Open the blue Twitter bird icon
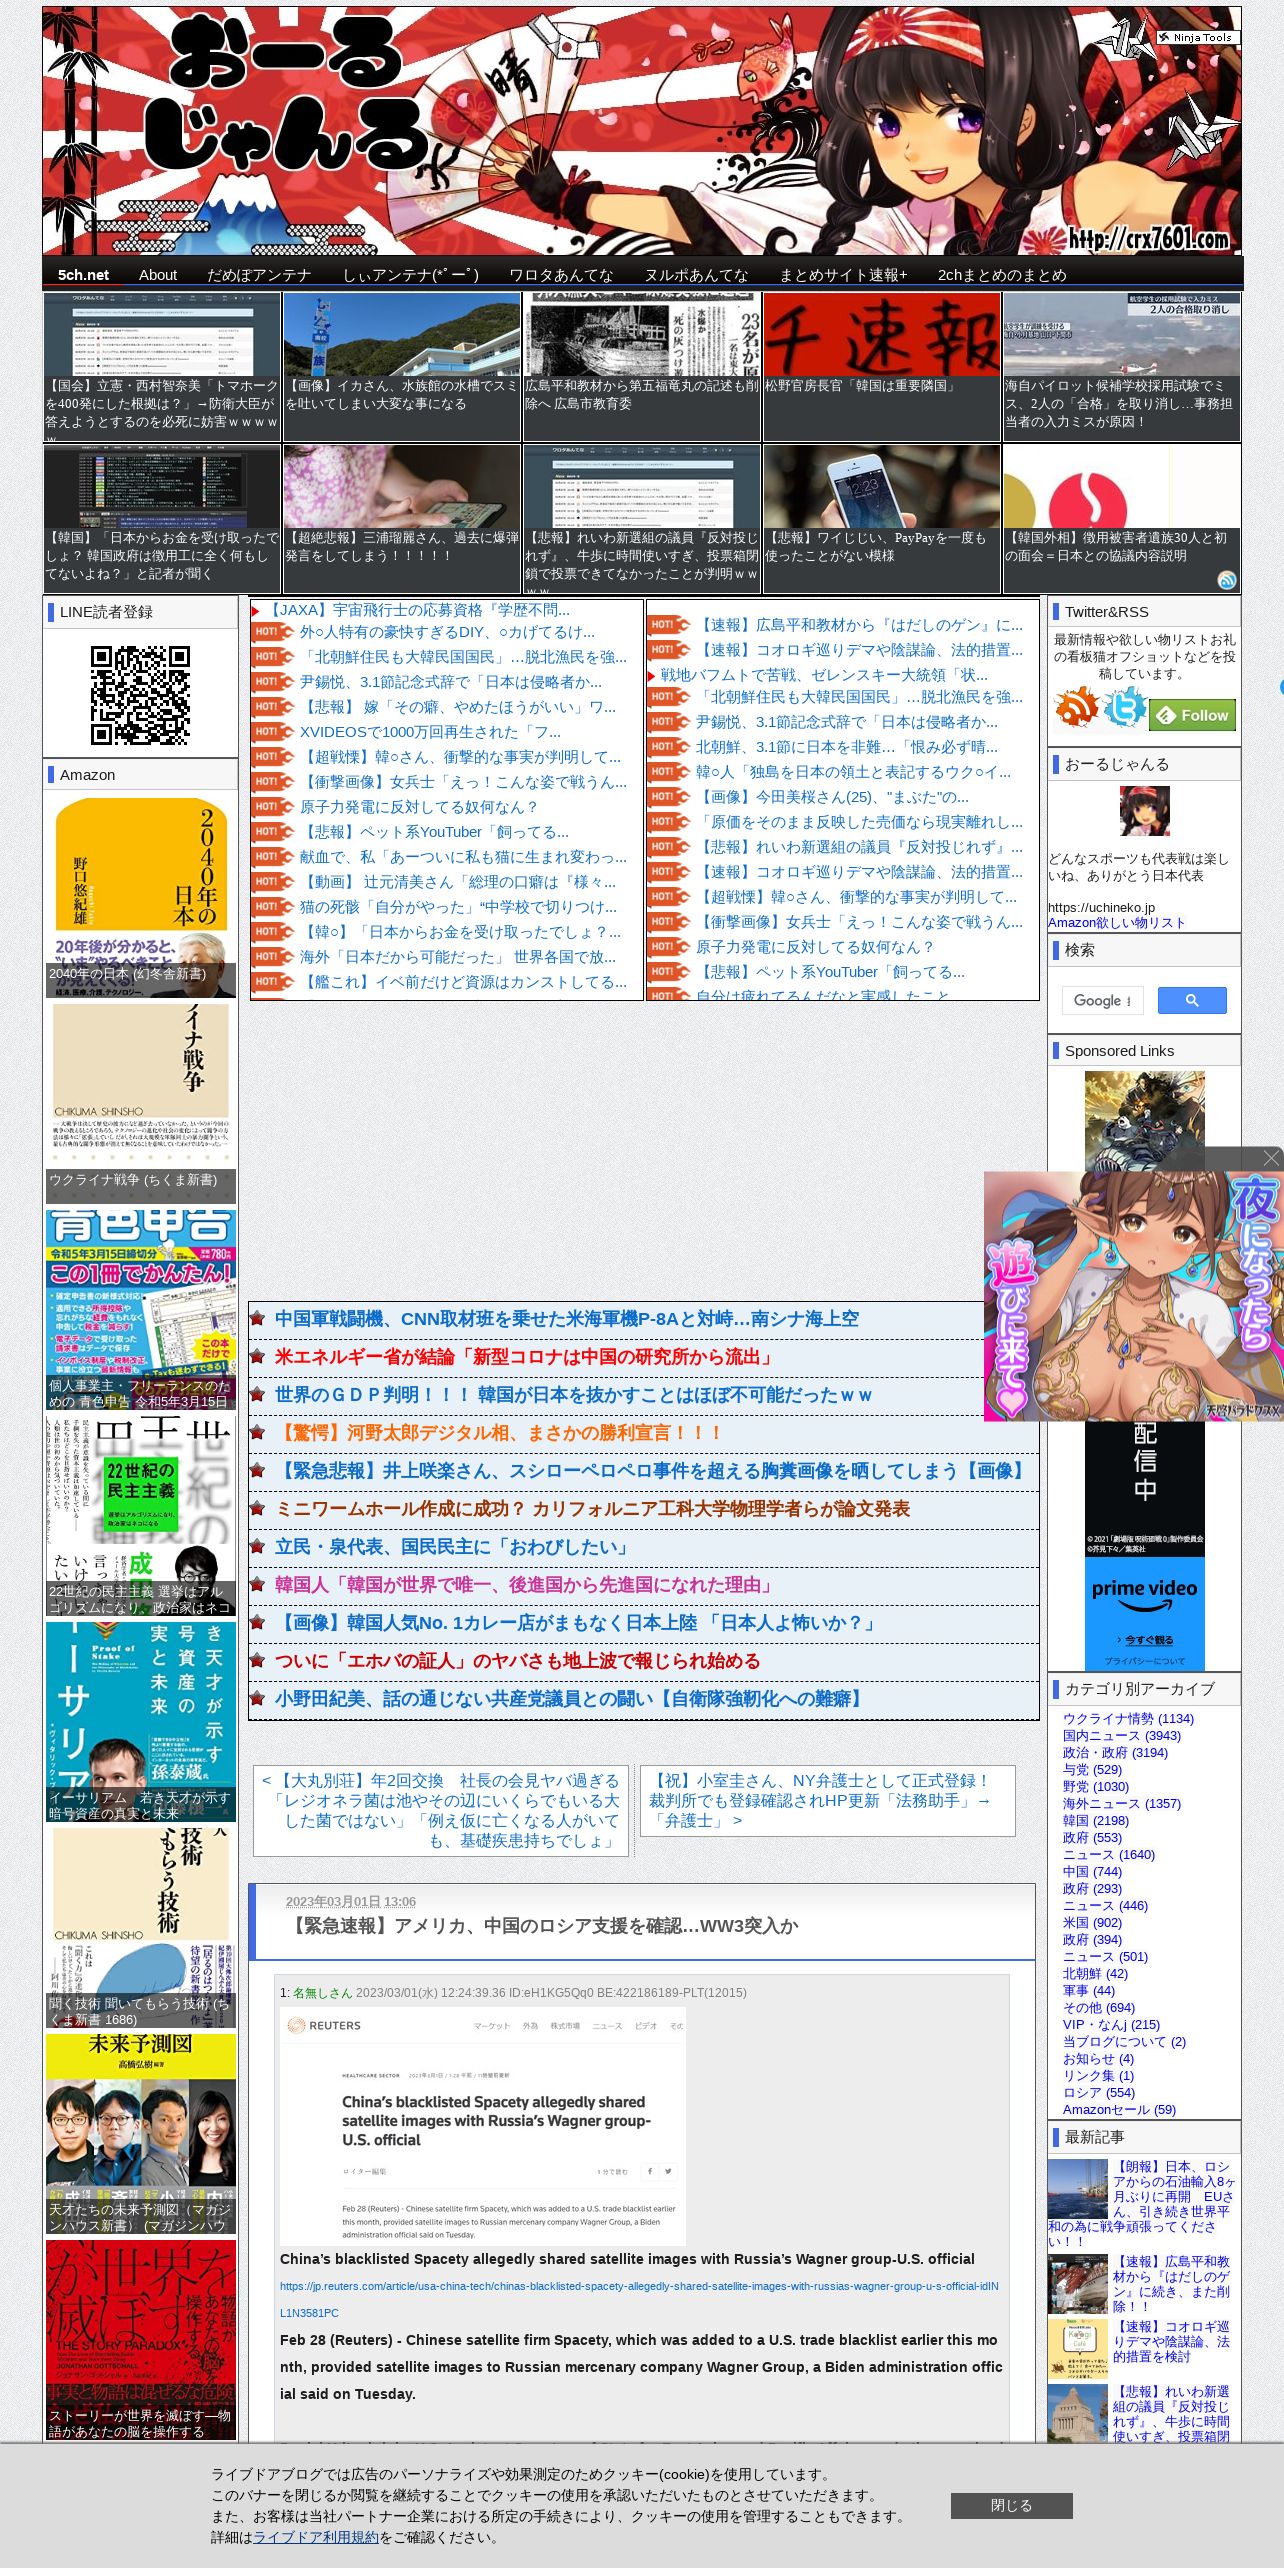The image size is (1284, 2568). coord(1125,708)
